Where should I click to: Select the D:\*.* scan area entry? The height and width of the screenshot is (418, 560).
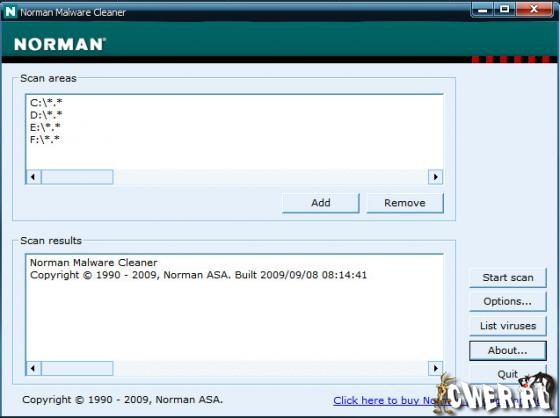click(x=46, y=115)
